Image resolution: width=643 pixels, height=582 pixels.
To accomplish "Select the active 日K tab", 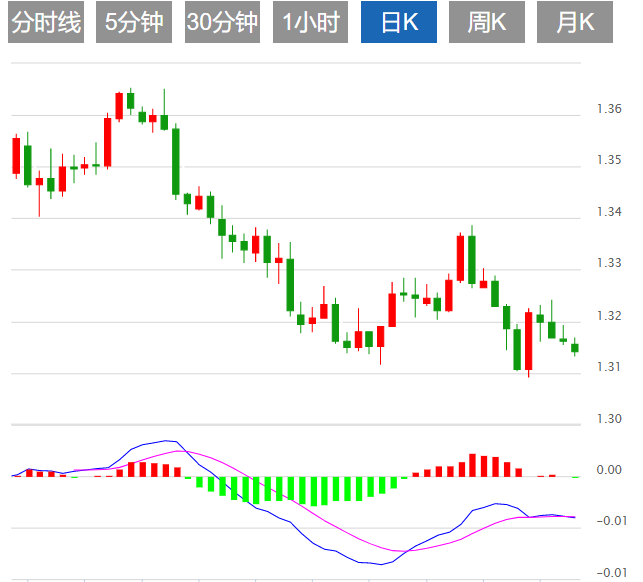I will coord(399,22).
